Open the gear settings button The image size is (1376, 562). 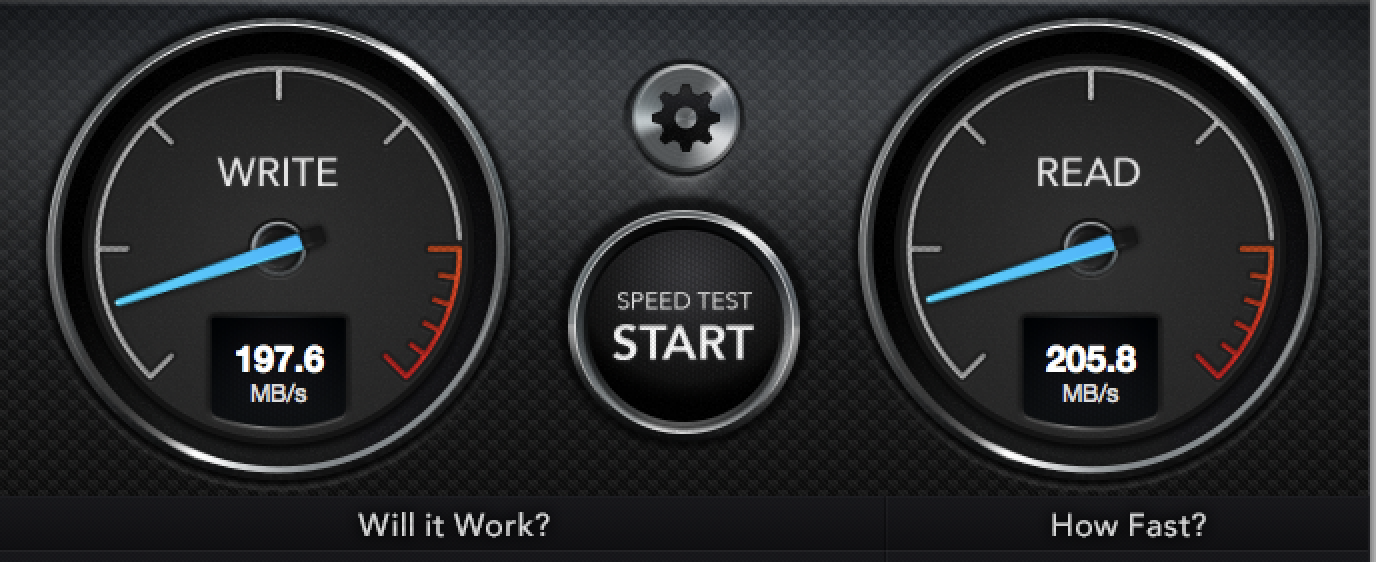pos(685,117)
